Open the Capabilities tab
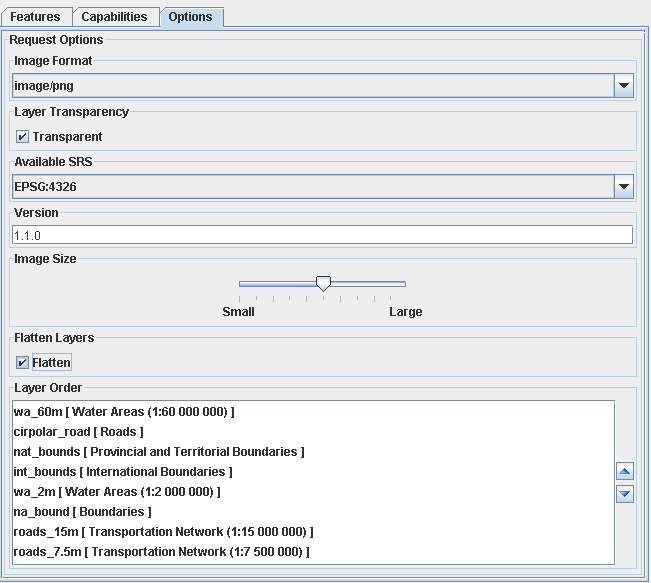This screenshot has height=583, width=651. [x=114, y=17]
